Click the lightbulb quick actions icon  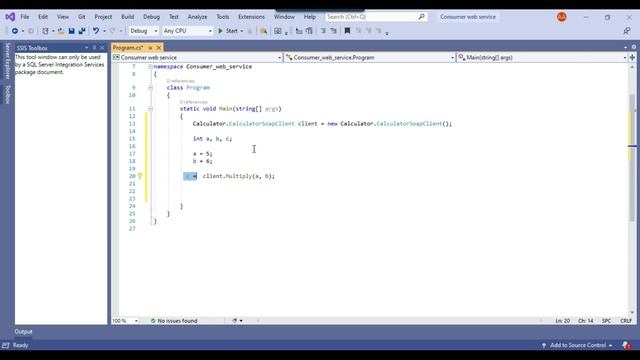tap(140, 176)
